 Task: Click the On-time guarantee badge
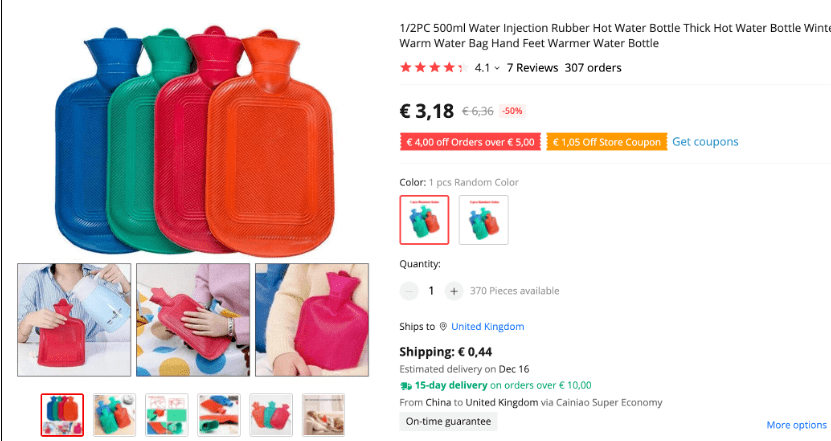pos(448,421)
